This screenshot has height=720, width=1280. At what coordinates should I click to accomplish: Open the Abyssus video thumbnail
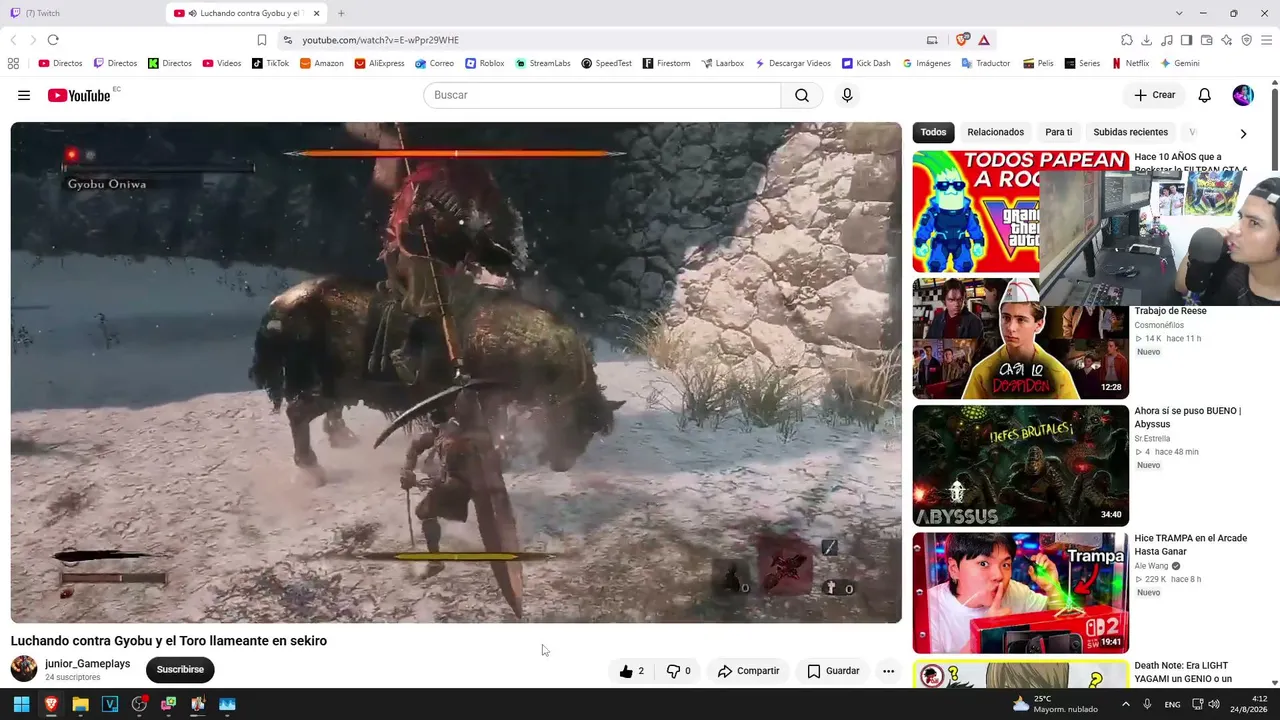[x=1020, y=466]
